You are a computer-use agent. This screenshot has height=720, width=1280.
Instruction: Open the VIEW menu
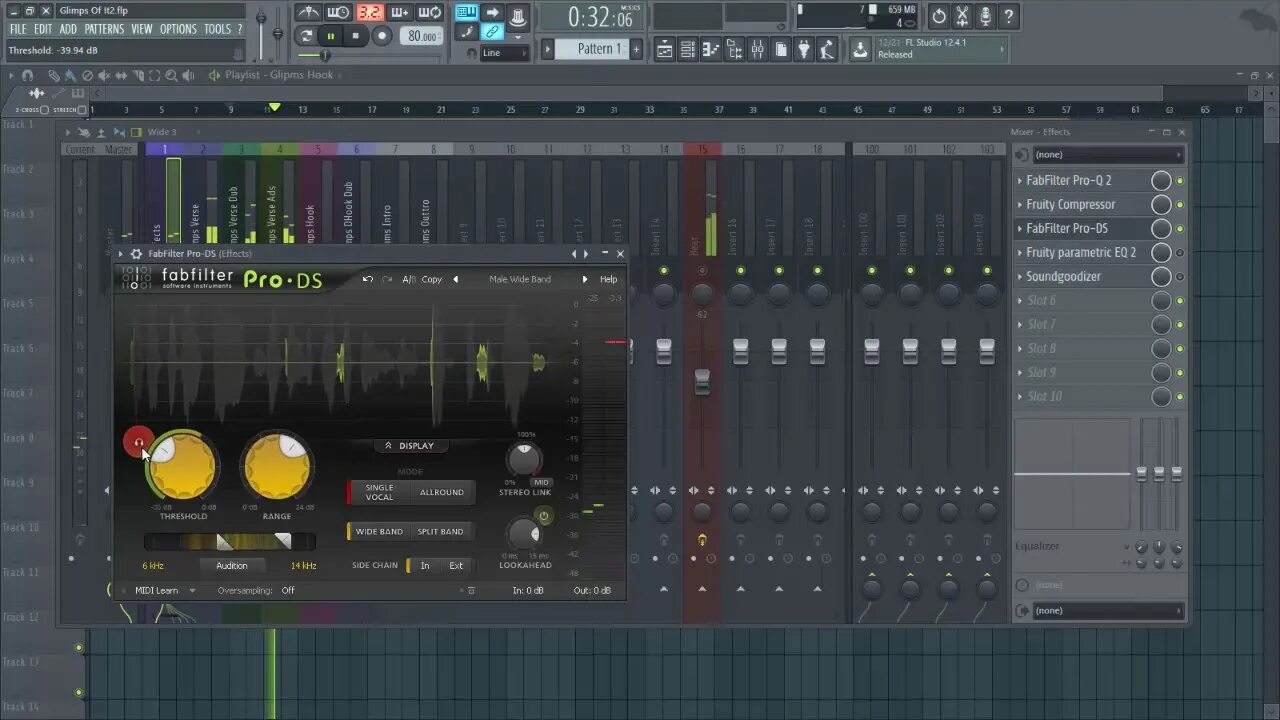pyautogui.click(x=142, y=29)
